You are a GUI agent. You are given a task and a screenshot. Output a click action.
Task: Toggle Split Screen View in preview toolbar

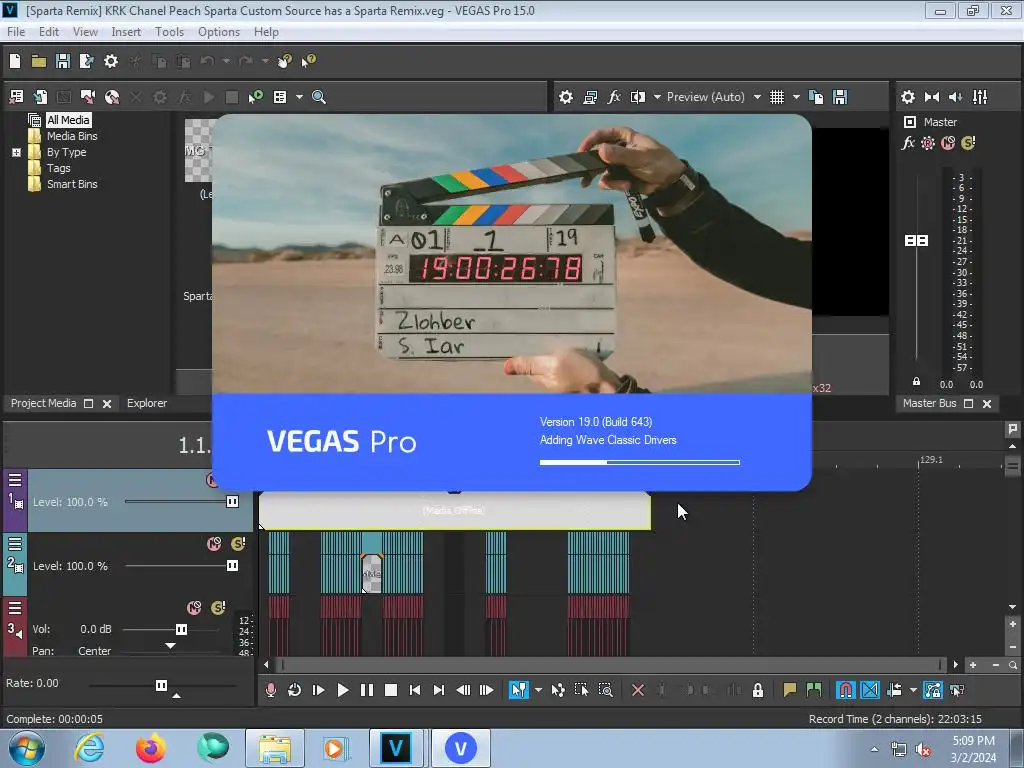[637, 97]
